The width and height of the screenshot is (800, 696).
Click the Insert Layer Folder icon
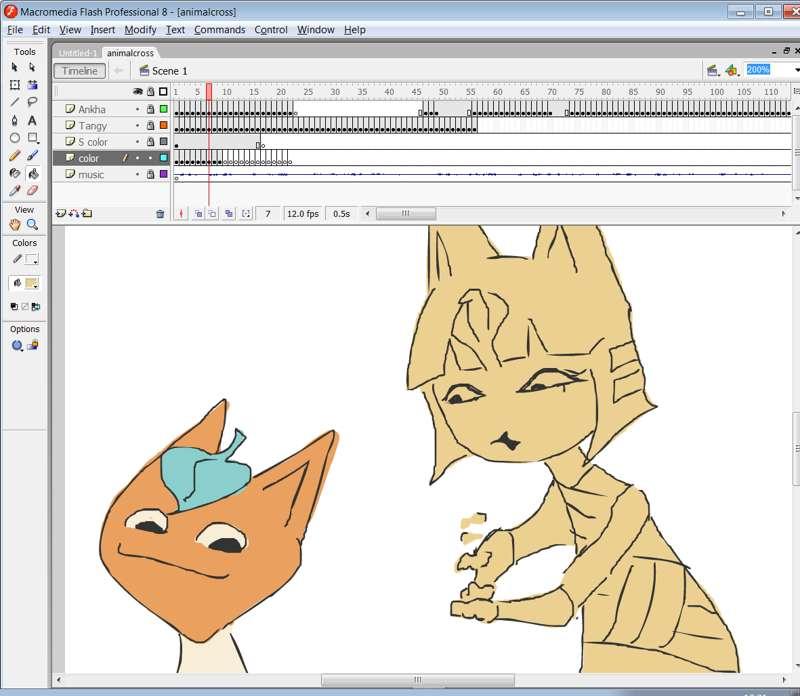[87, 214]
